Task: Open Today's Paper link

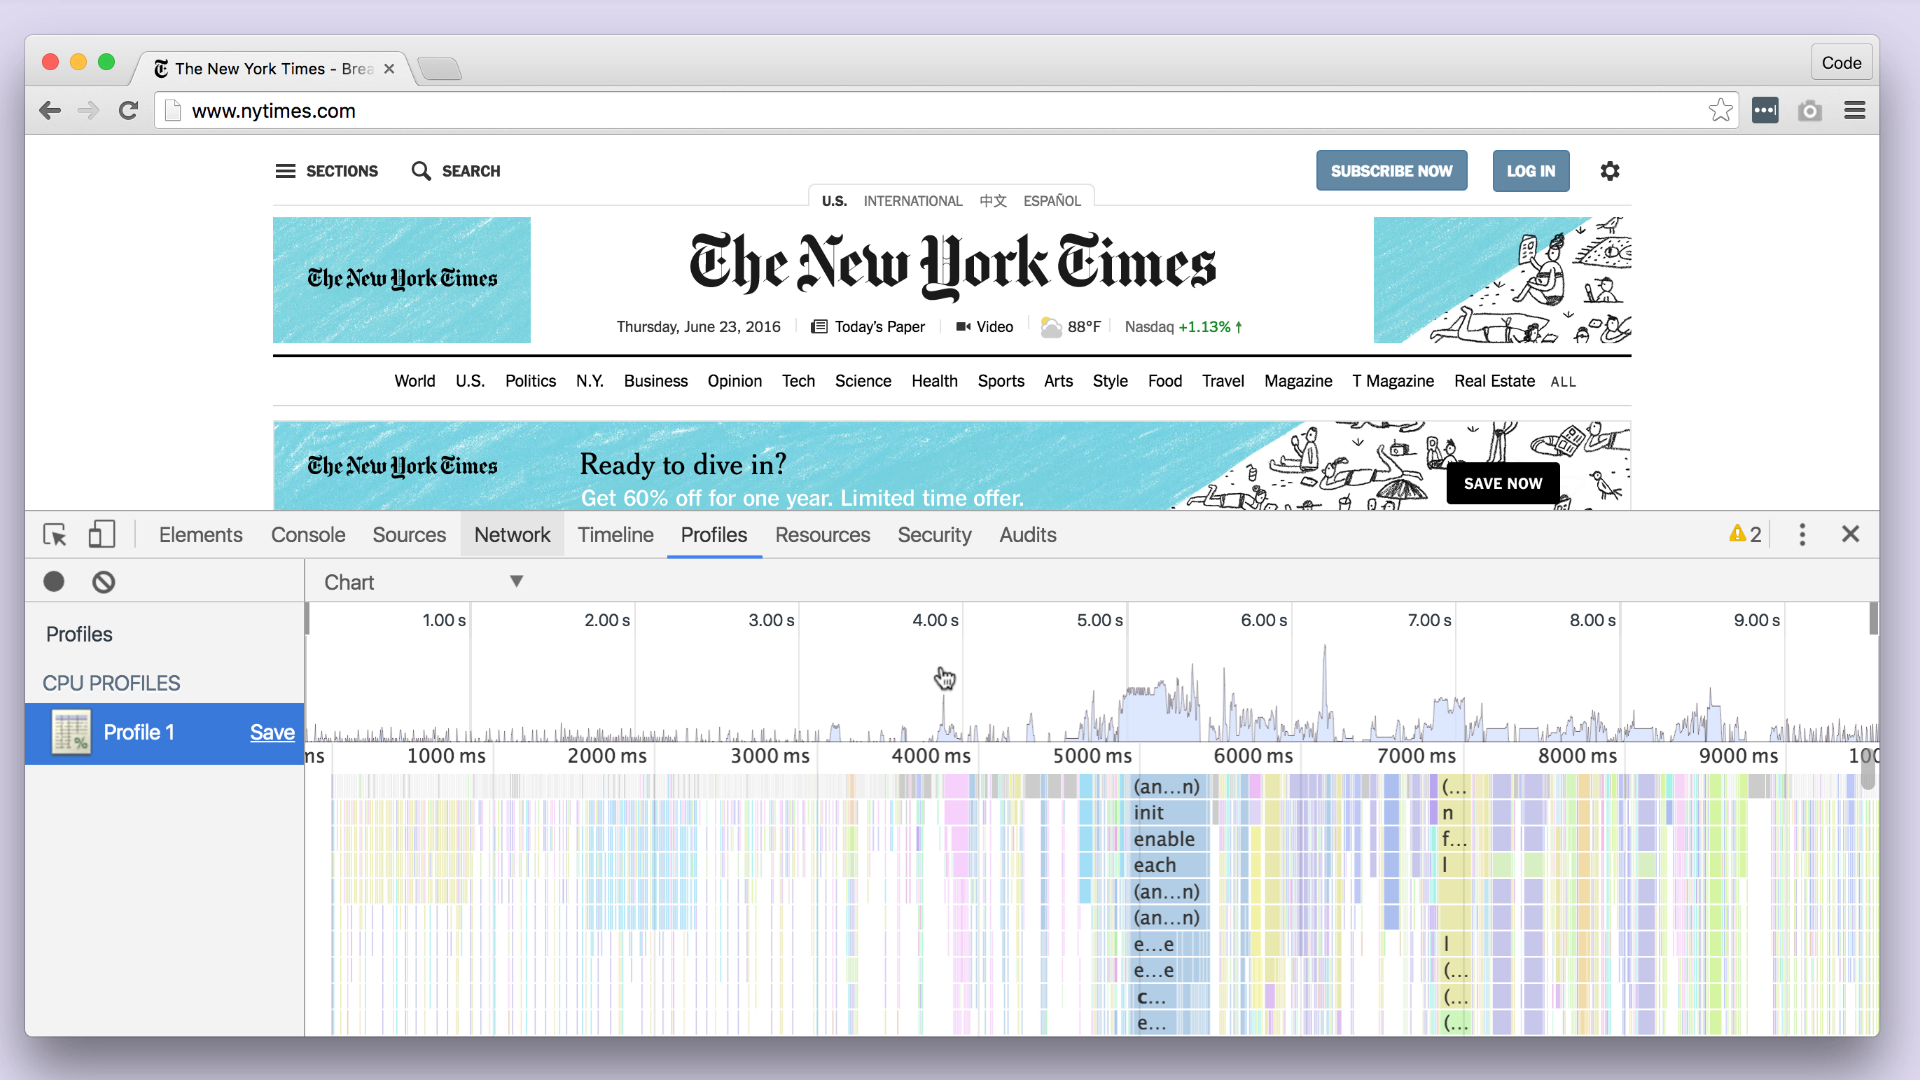Action: point(868,327)
